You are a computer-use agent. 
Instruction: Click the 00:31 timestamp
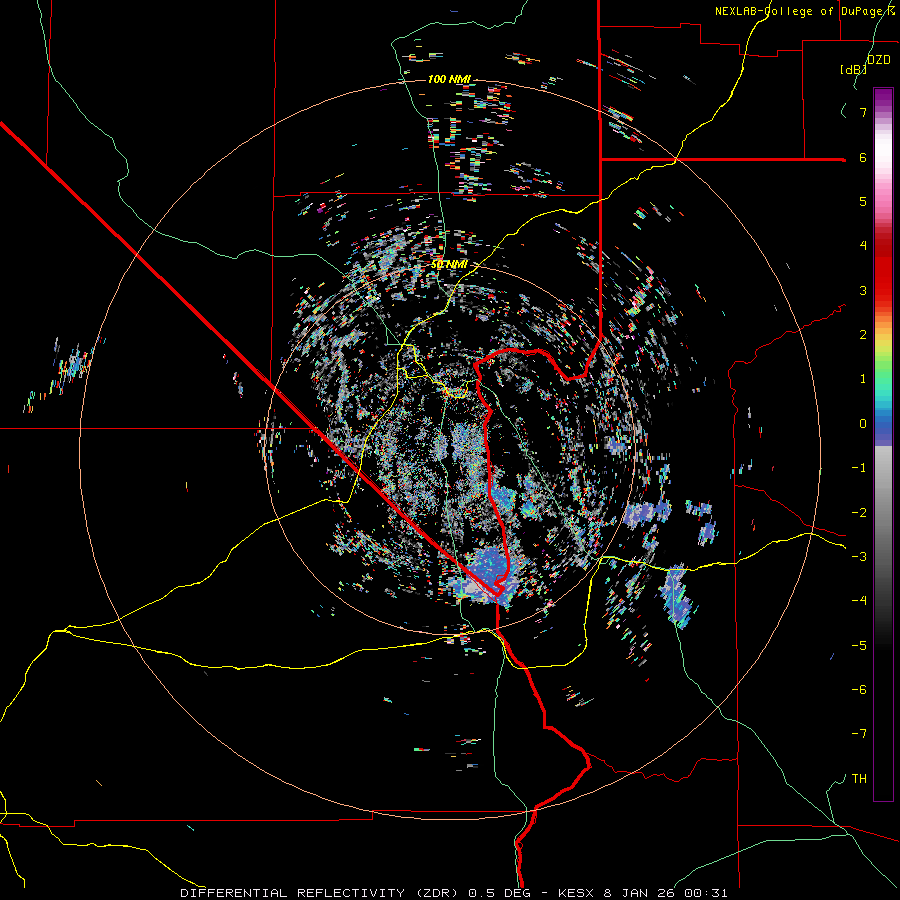click(x=705, y=893)
